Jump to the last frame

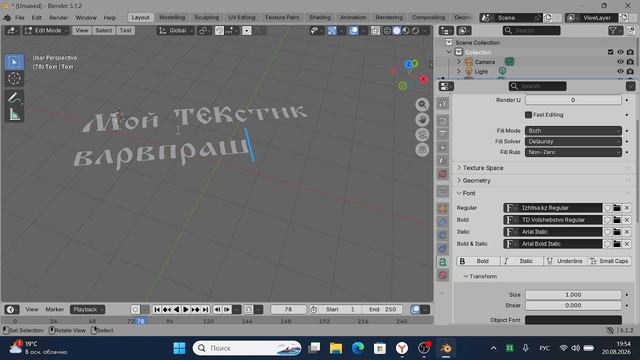tap(205, 310)
